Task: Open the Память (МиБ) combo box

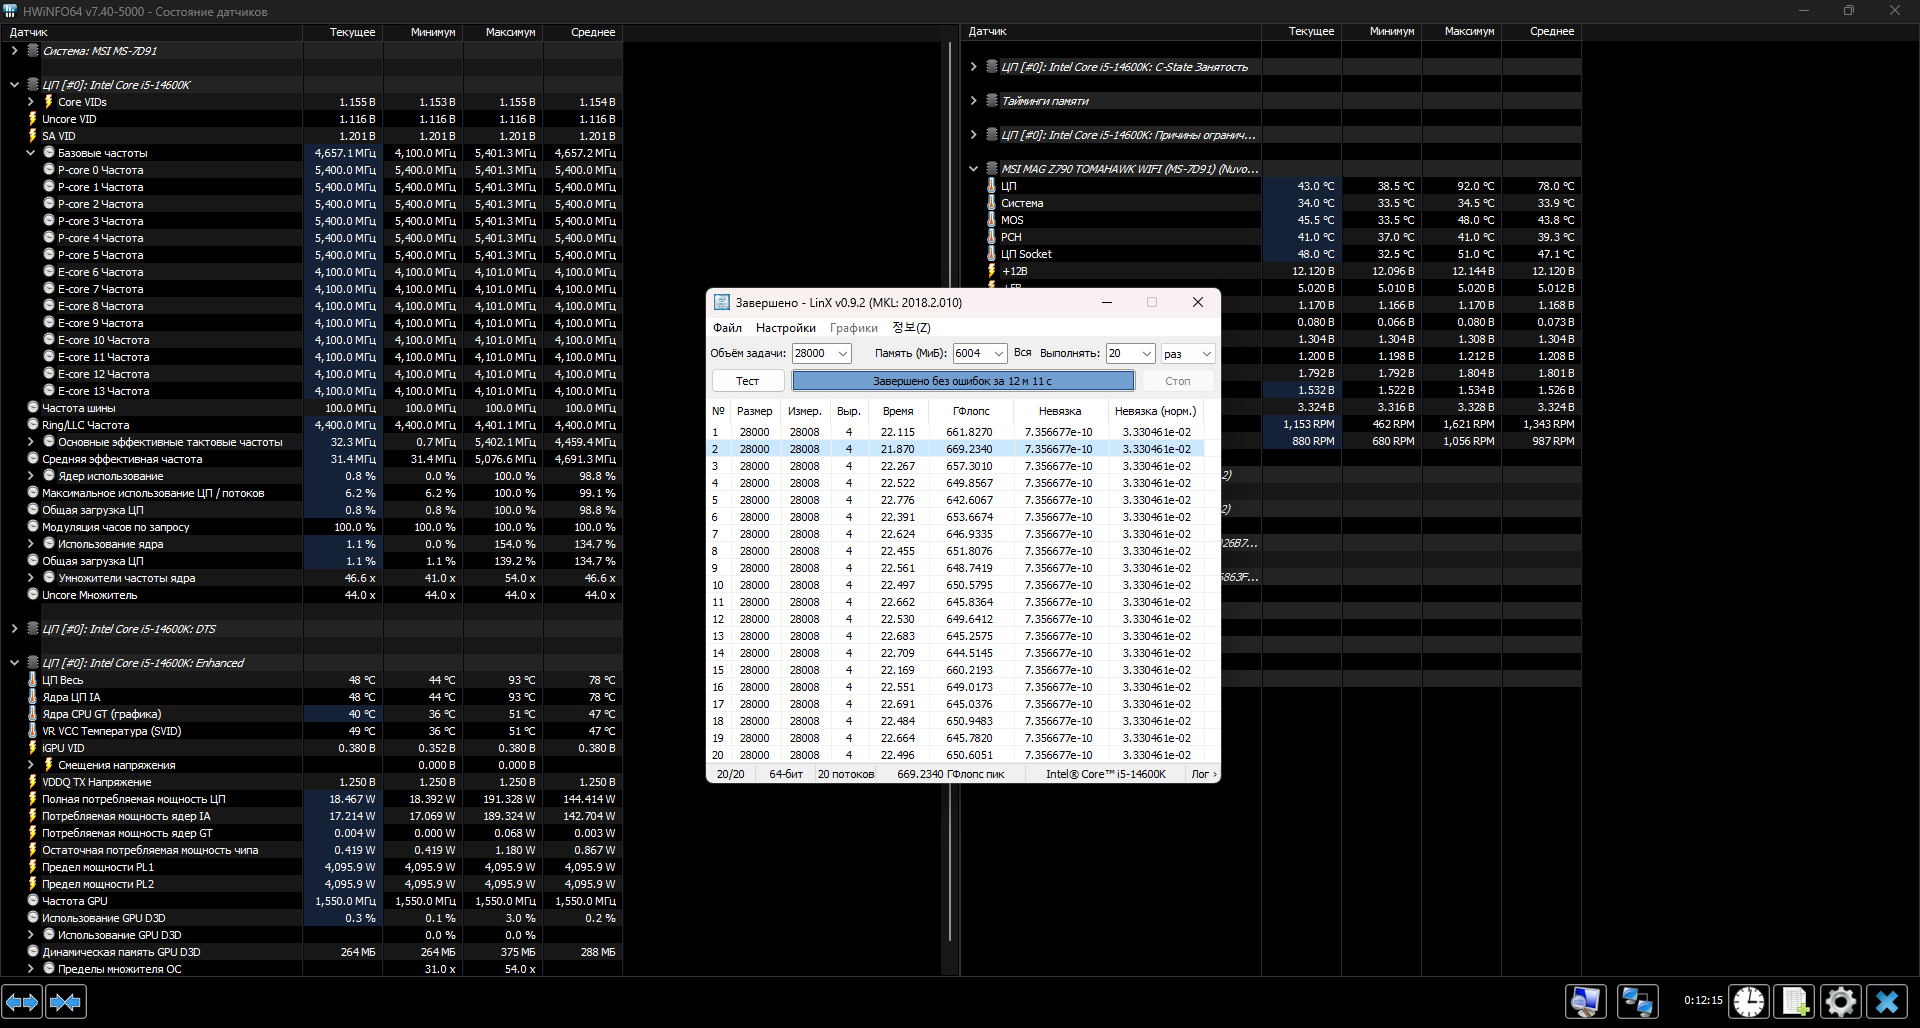Action: pos(998,354)
